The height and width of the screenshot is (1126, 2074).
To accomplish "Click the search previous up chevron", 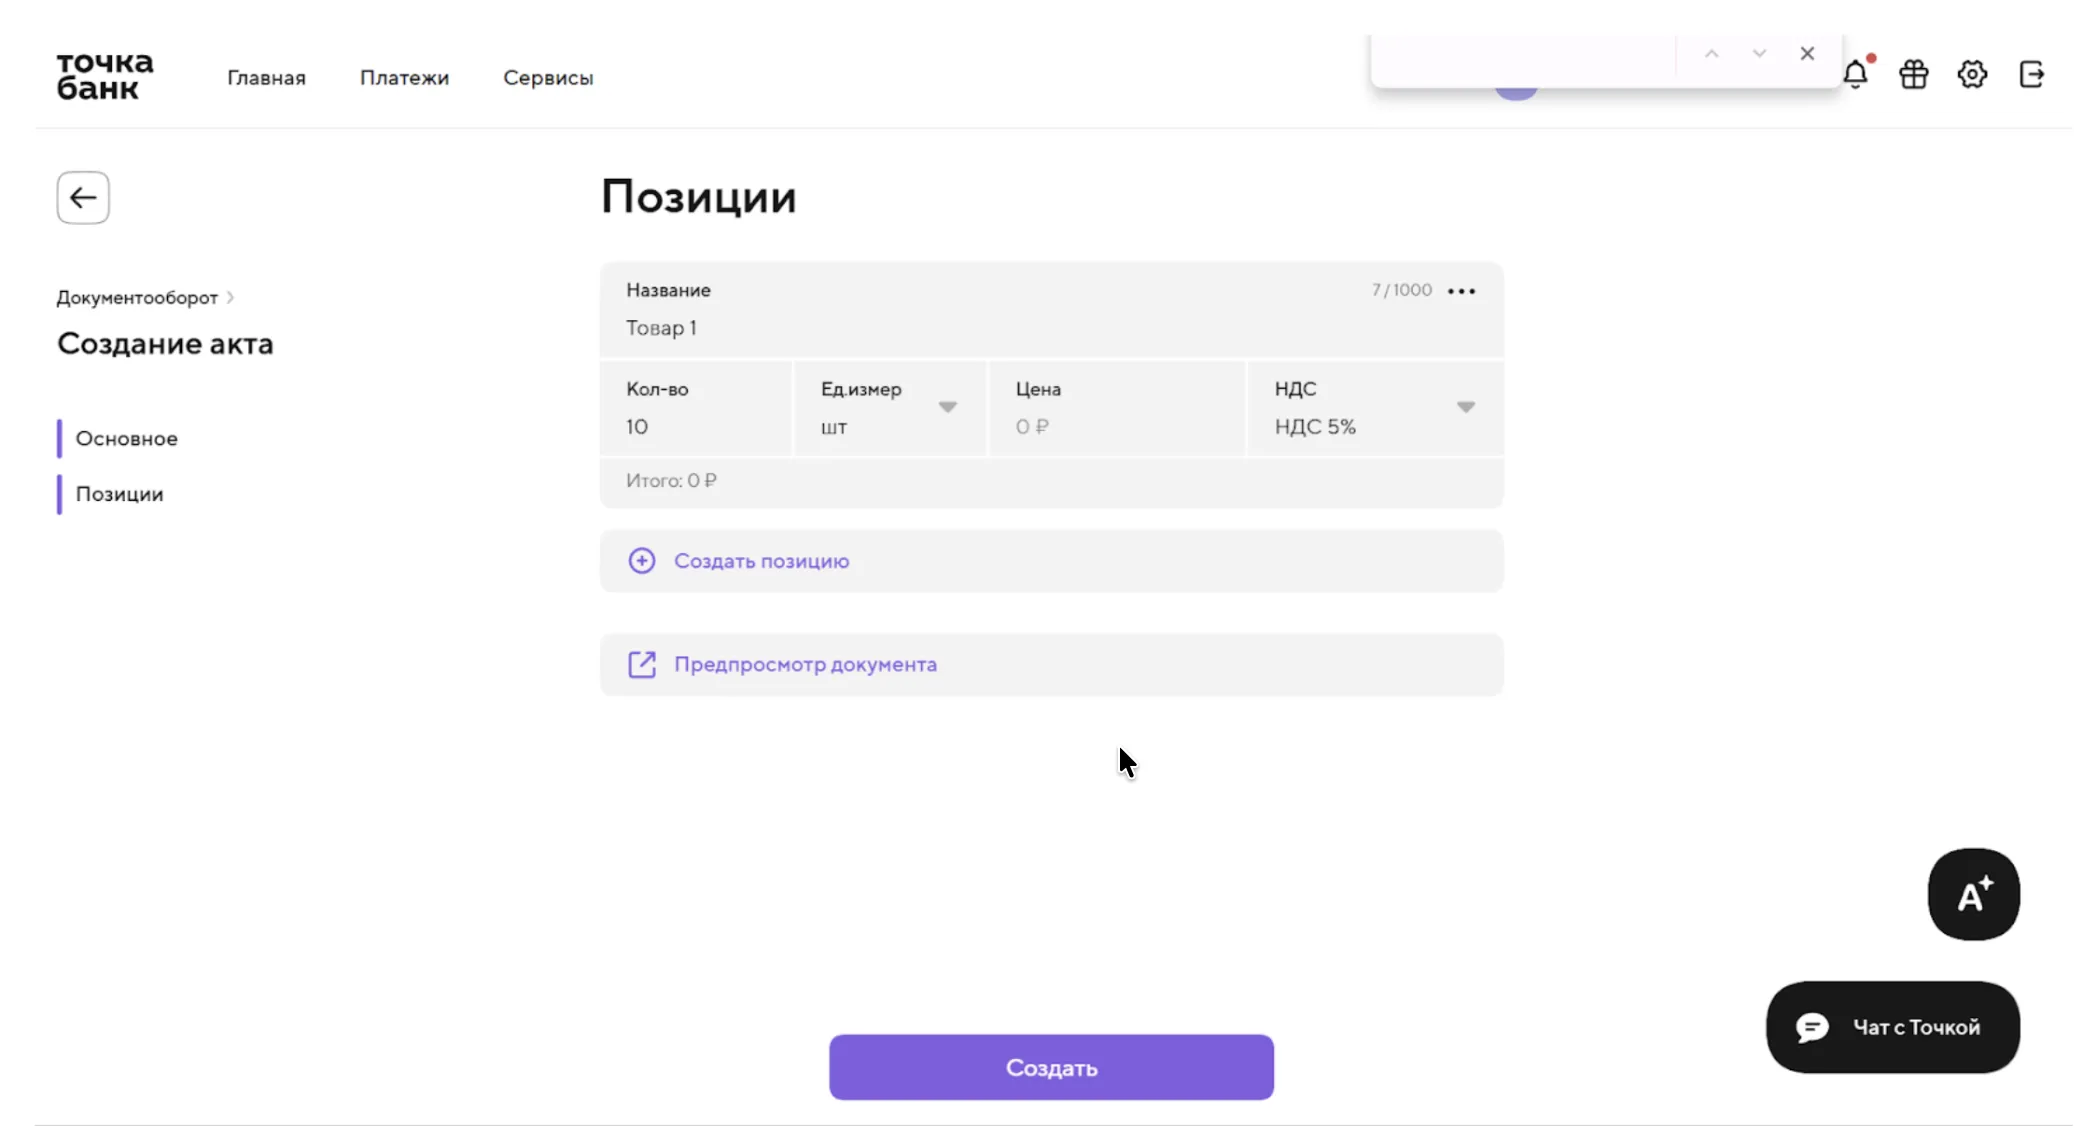I will (x=1712, y=54).
